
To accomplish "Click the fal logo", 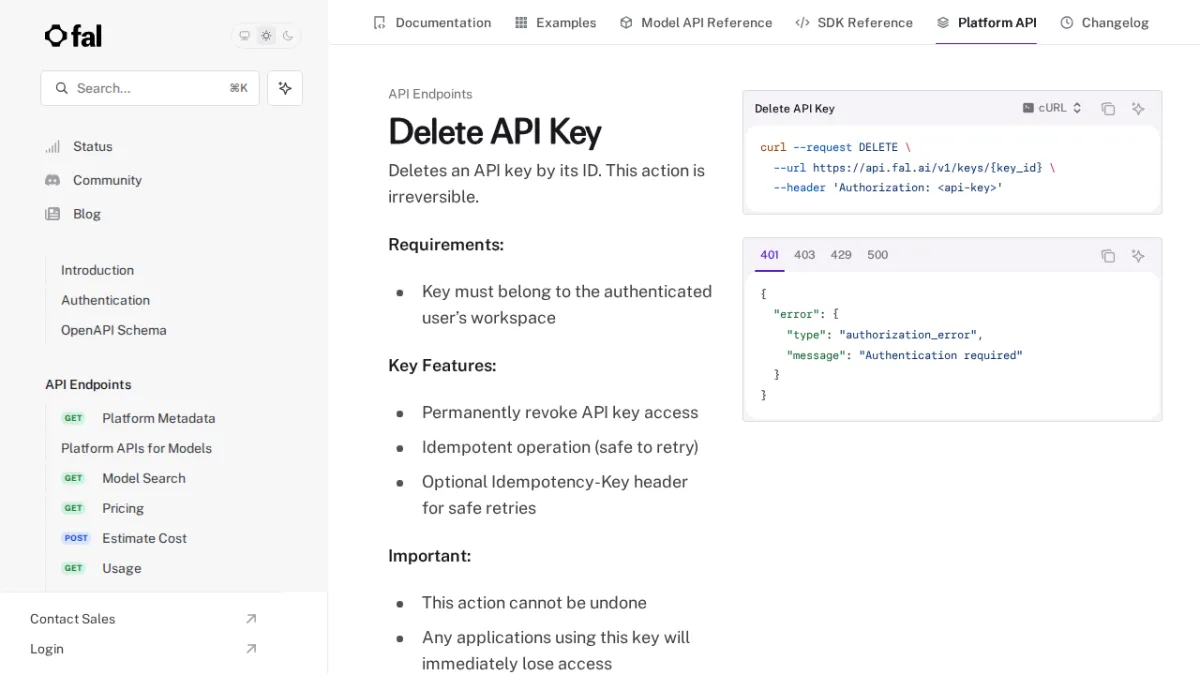I will coord(73,36).
